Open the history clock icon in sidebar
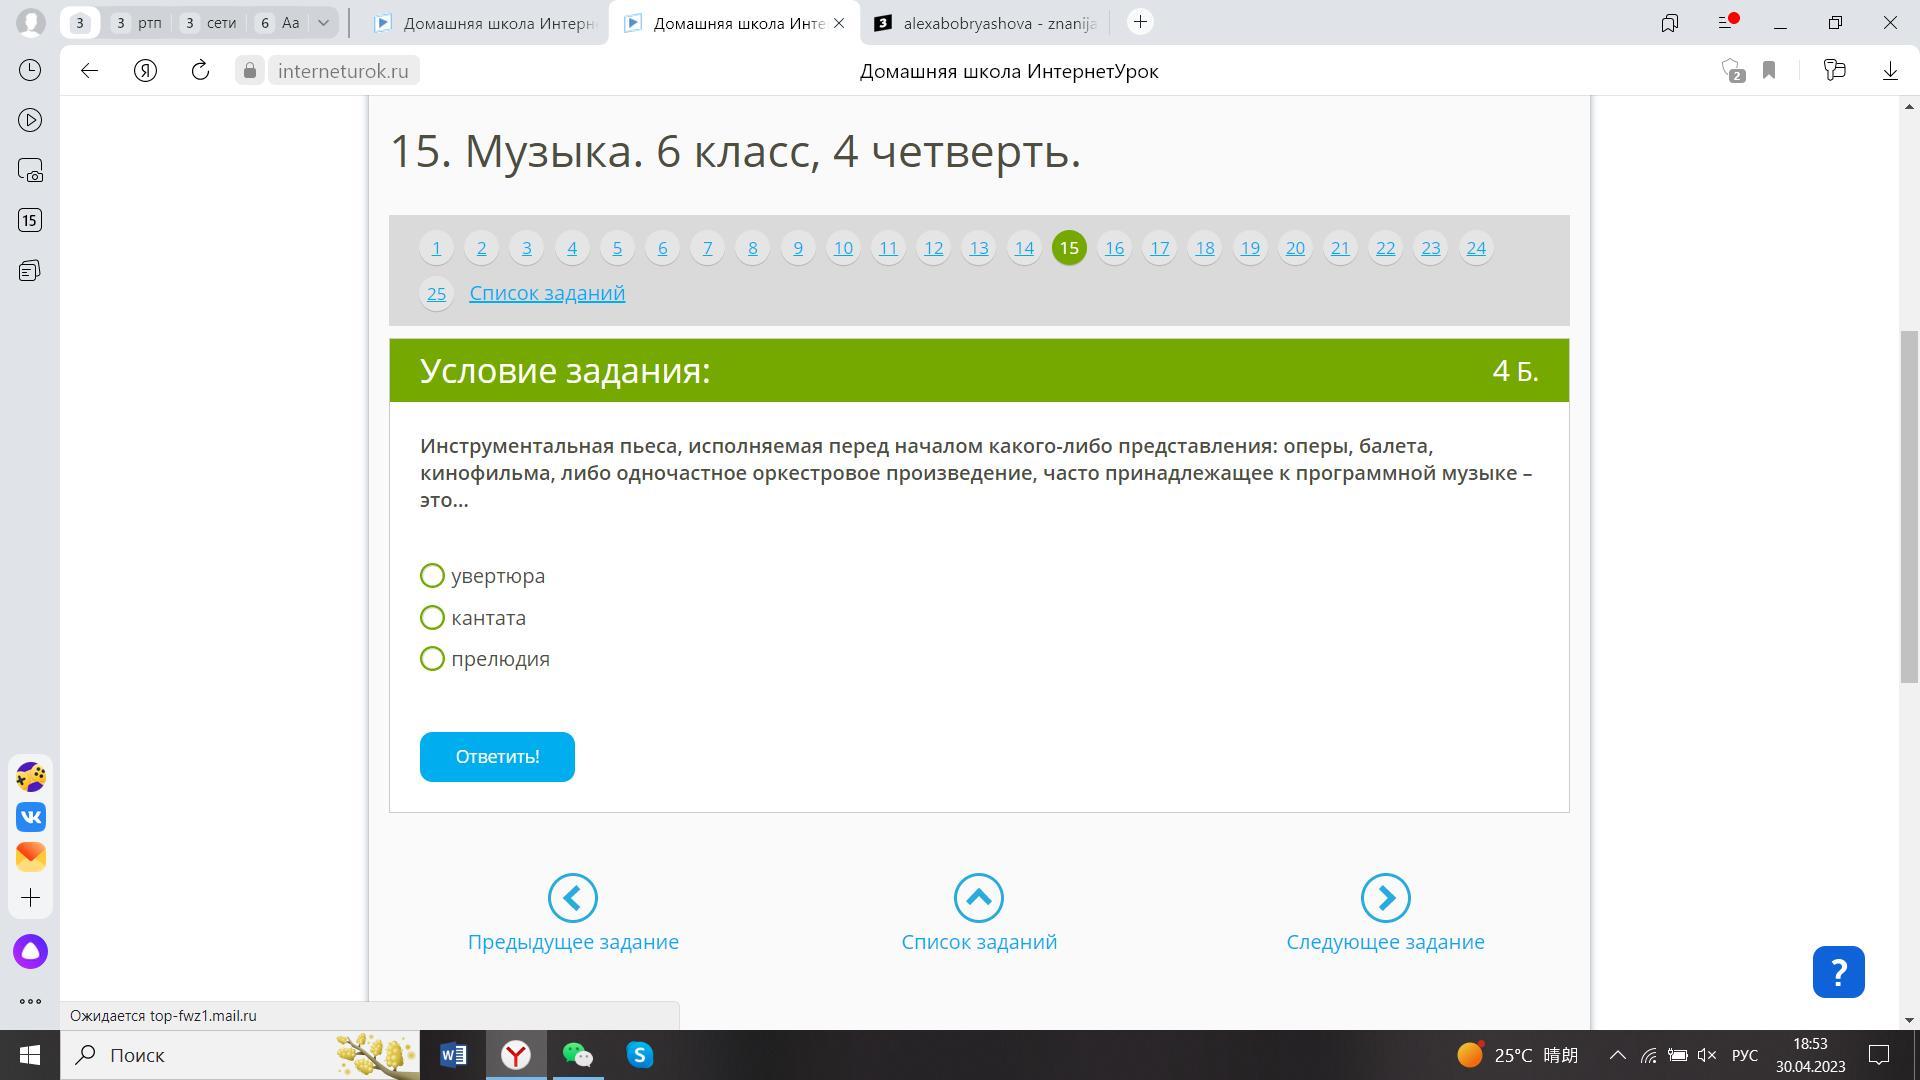Image resolution: width=1920 pixels, height=1080 pixels. [x=30, y=70]
